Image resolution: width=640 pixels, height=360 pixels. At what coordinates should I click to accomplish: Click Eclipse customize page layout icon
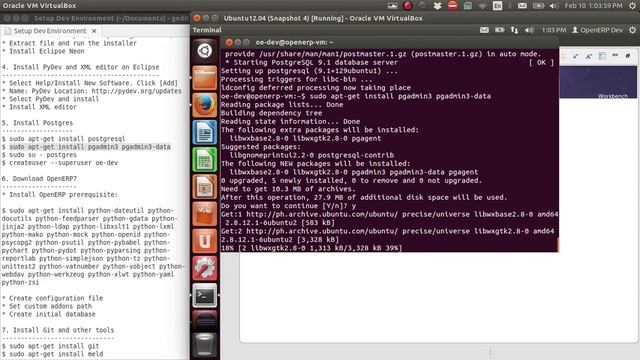tap(602, 56)
